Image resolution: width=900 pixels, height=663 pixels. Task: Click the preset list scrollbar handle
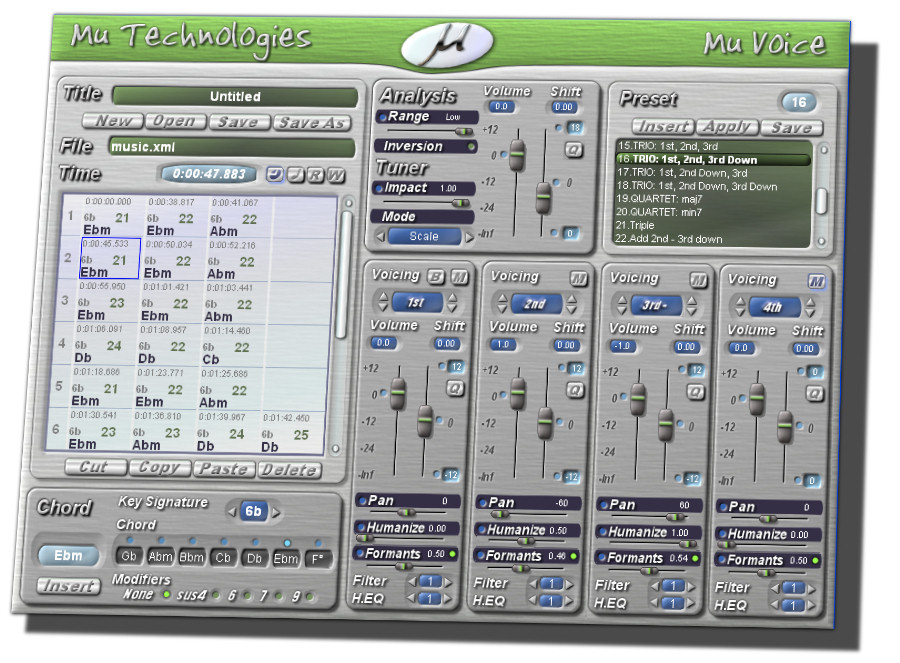click(x=821, y=202)
